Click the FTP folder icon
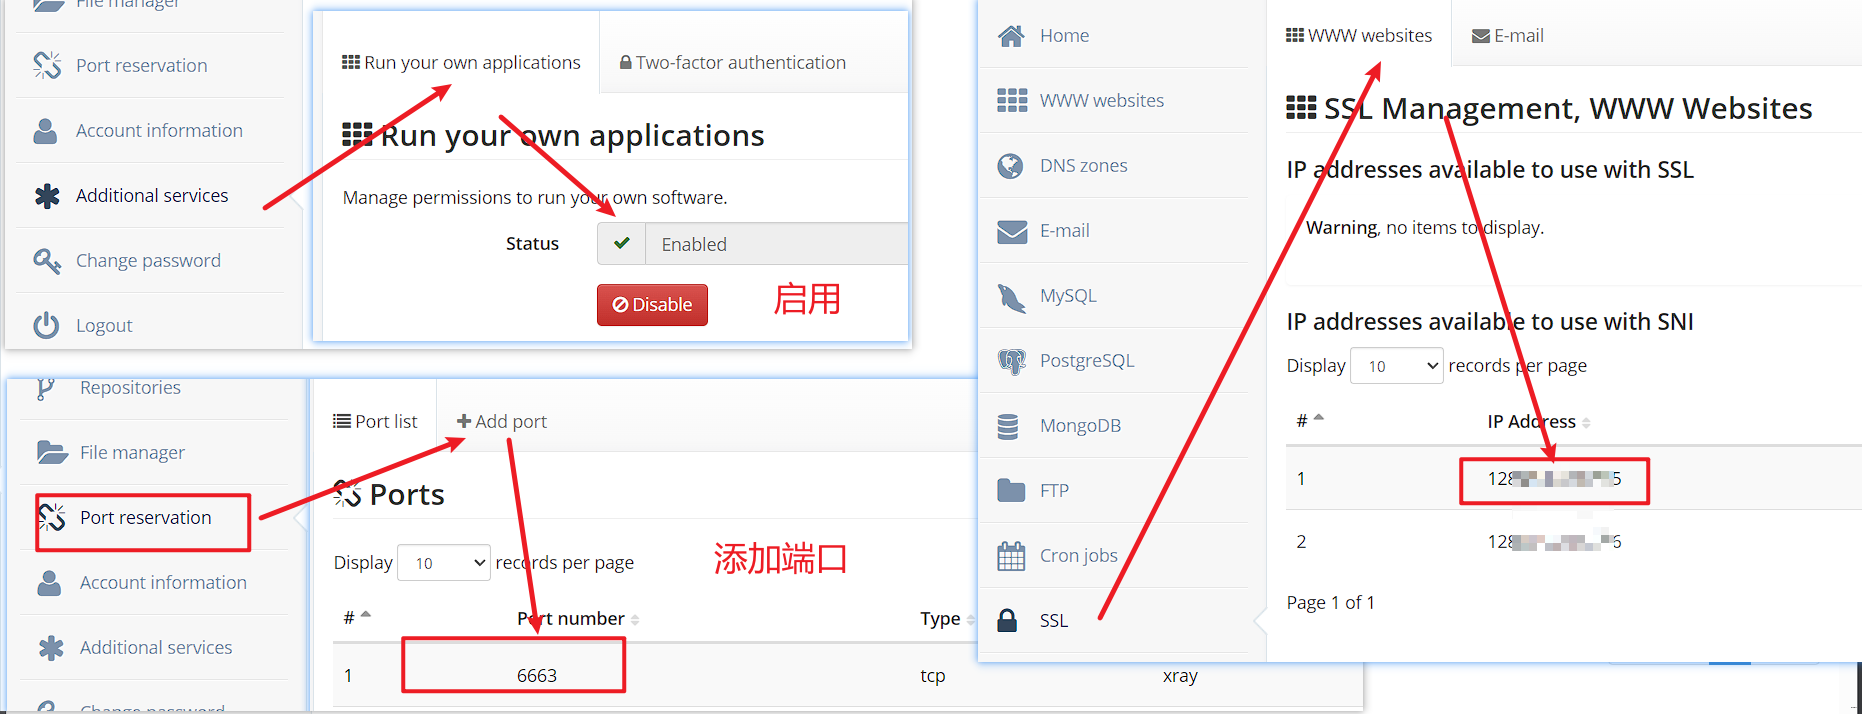 tap(1011, 491)
